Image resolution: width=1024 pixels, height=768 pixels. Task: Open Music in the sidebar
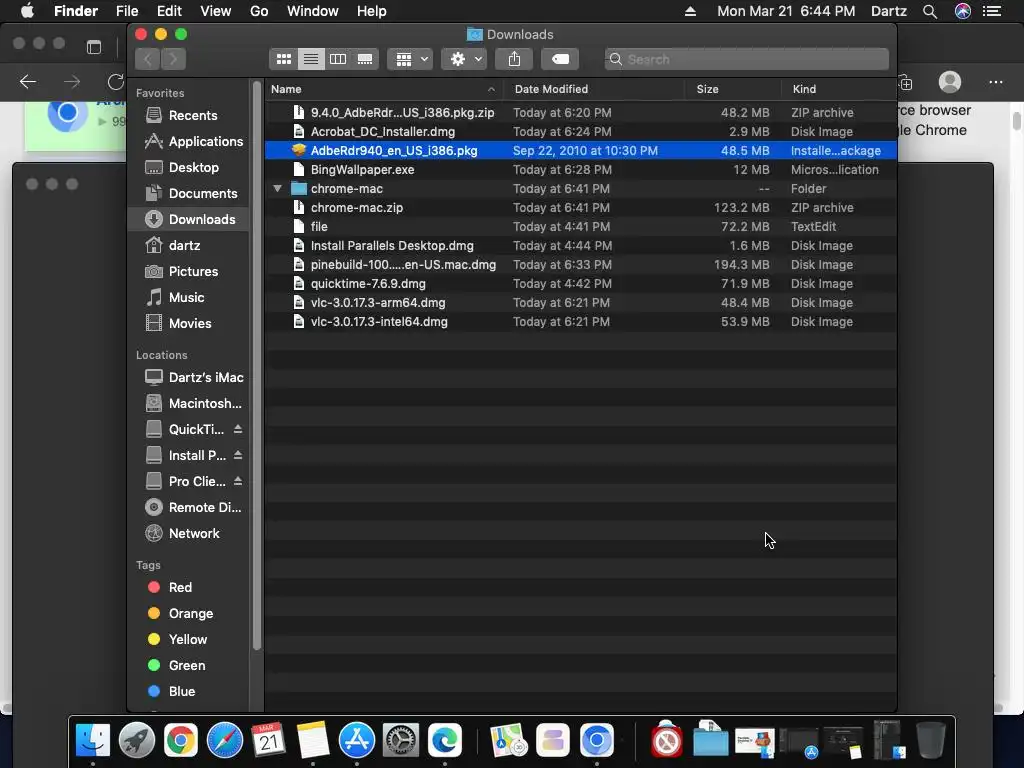pos(186,298)
